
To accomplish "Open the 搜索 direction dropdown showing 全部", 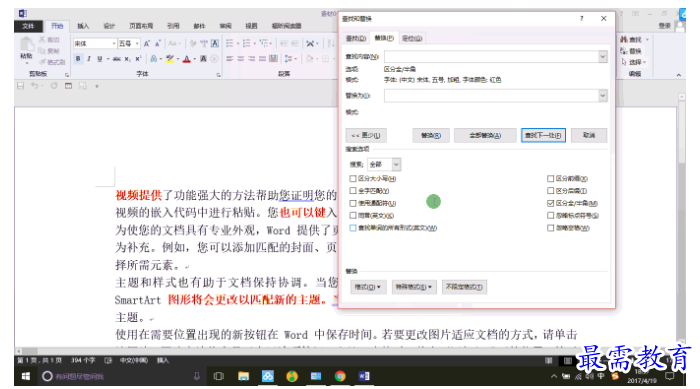I will (396, 164).
